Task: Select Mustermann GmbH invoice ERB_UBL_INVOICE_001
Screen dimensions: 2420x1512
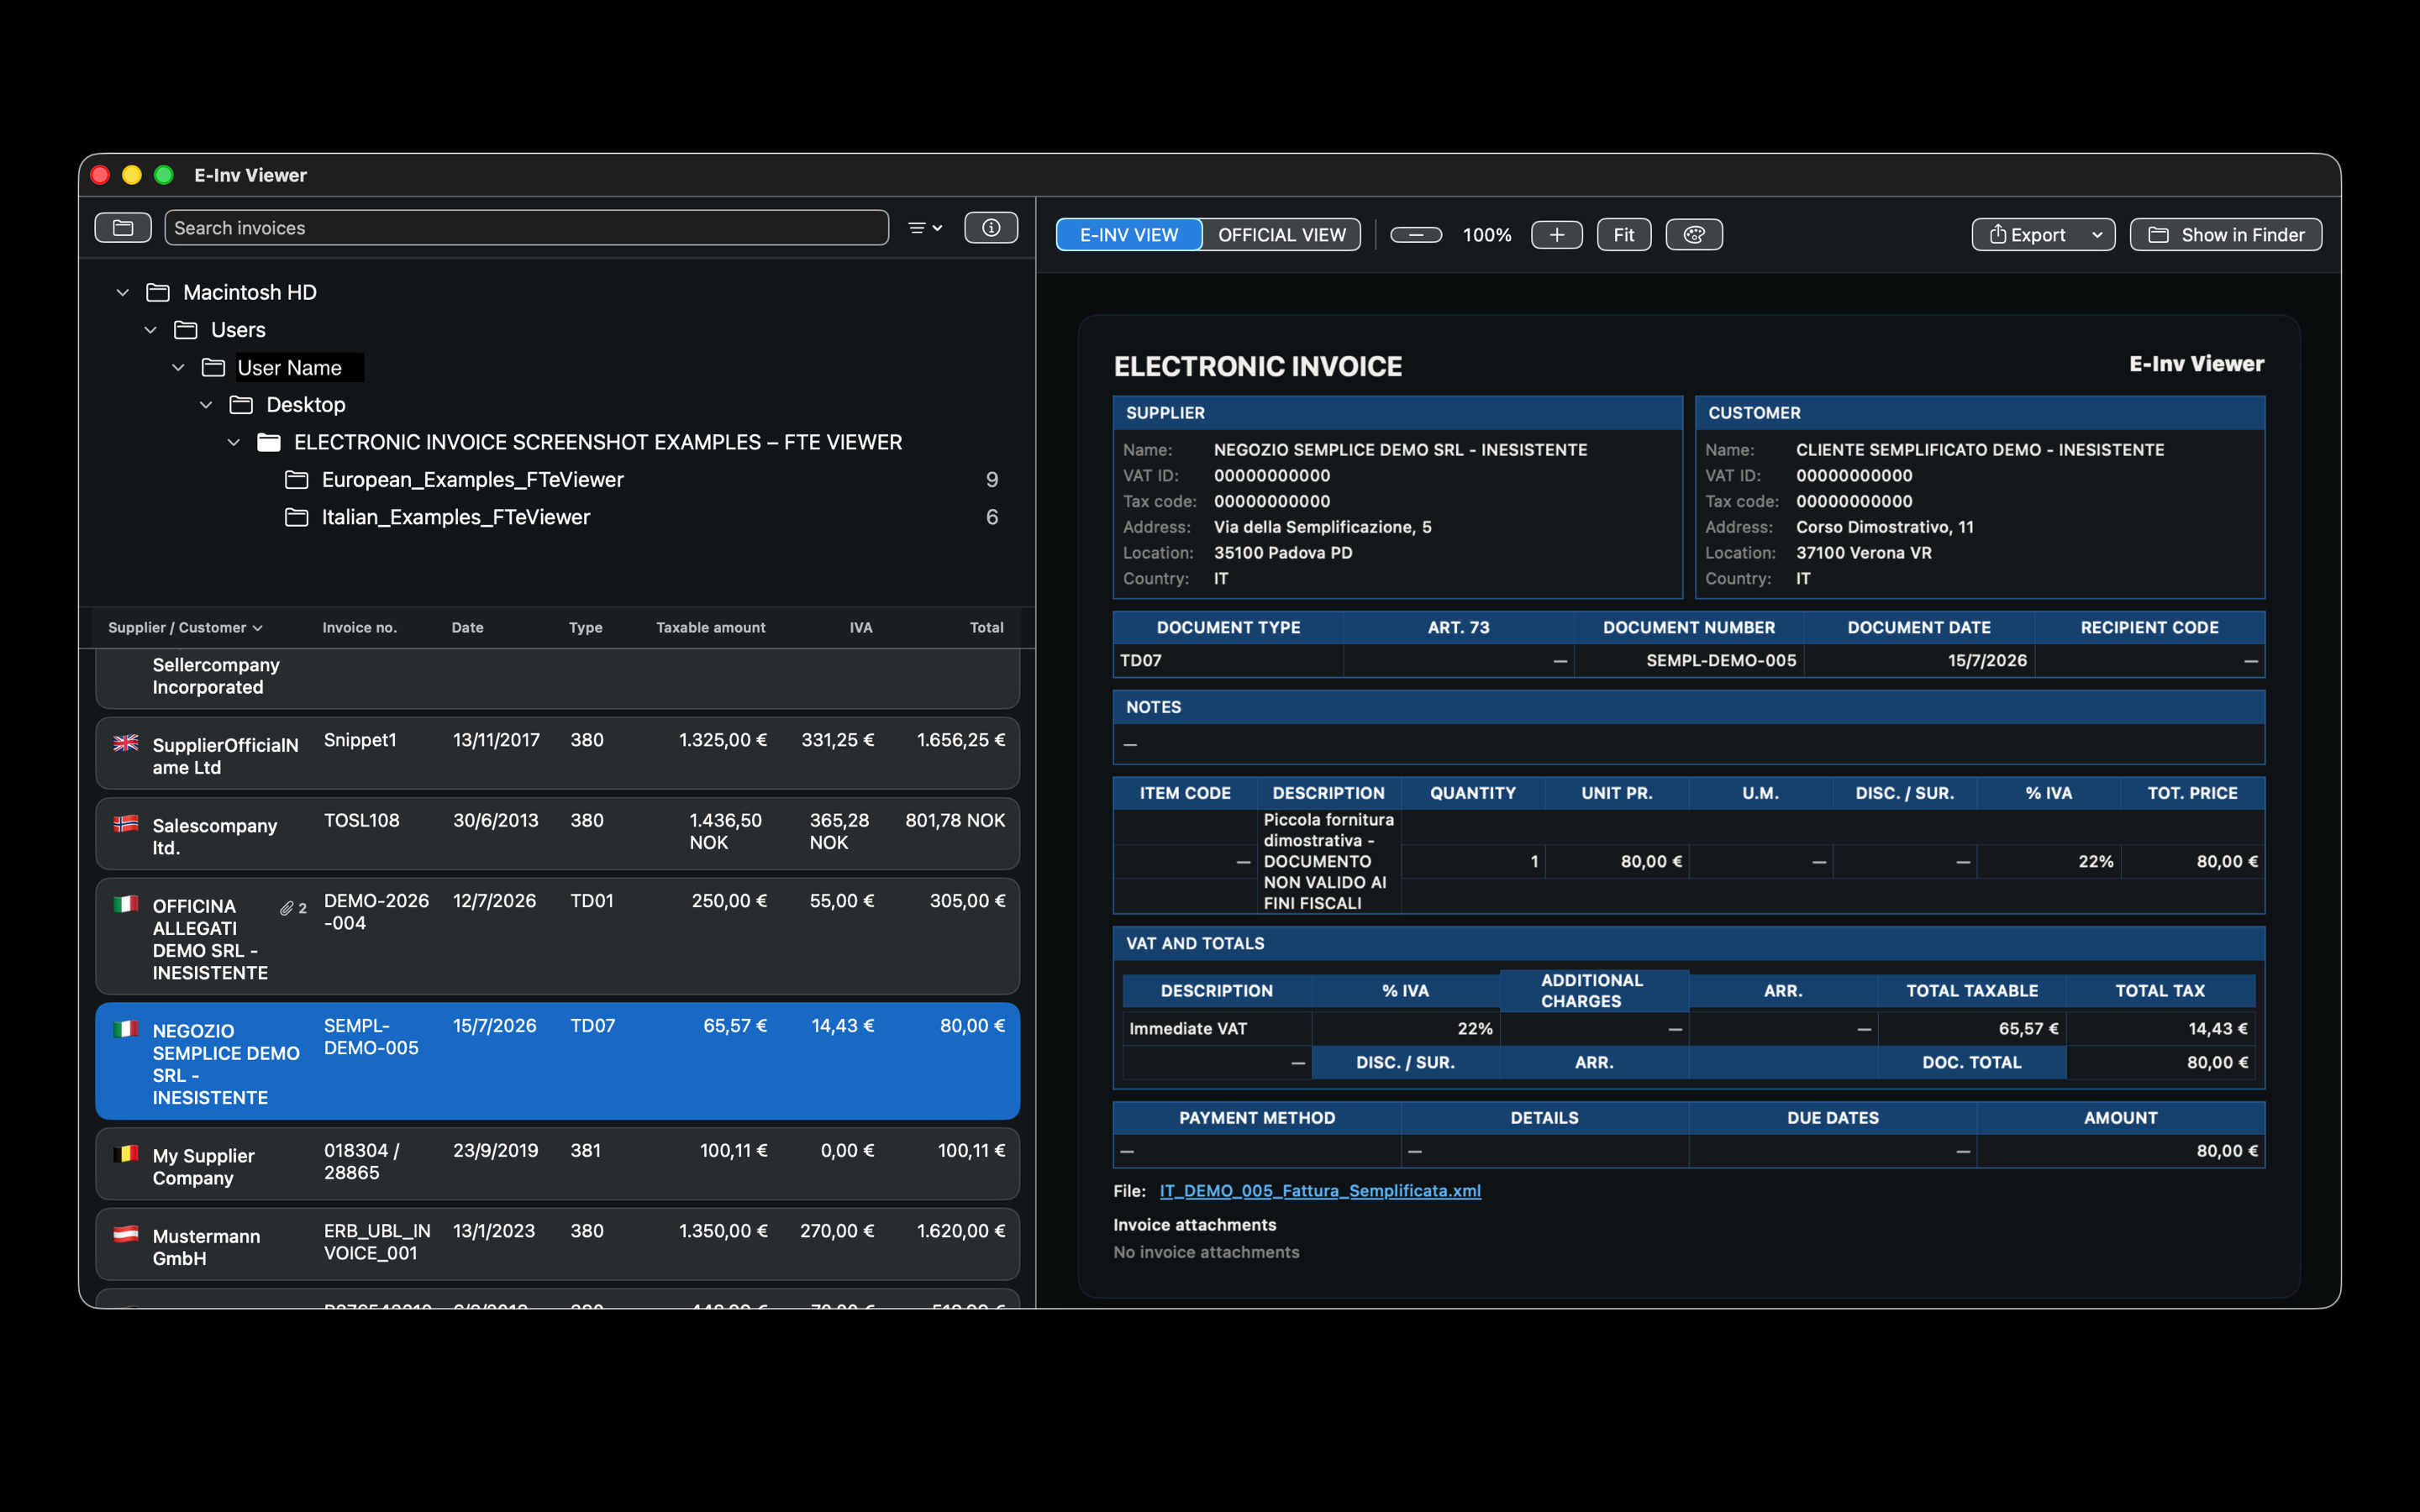Action: (558, 1244)
